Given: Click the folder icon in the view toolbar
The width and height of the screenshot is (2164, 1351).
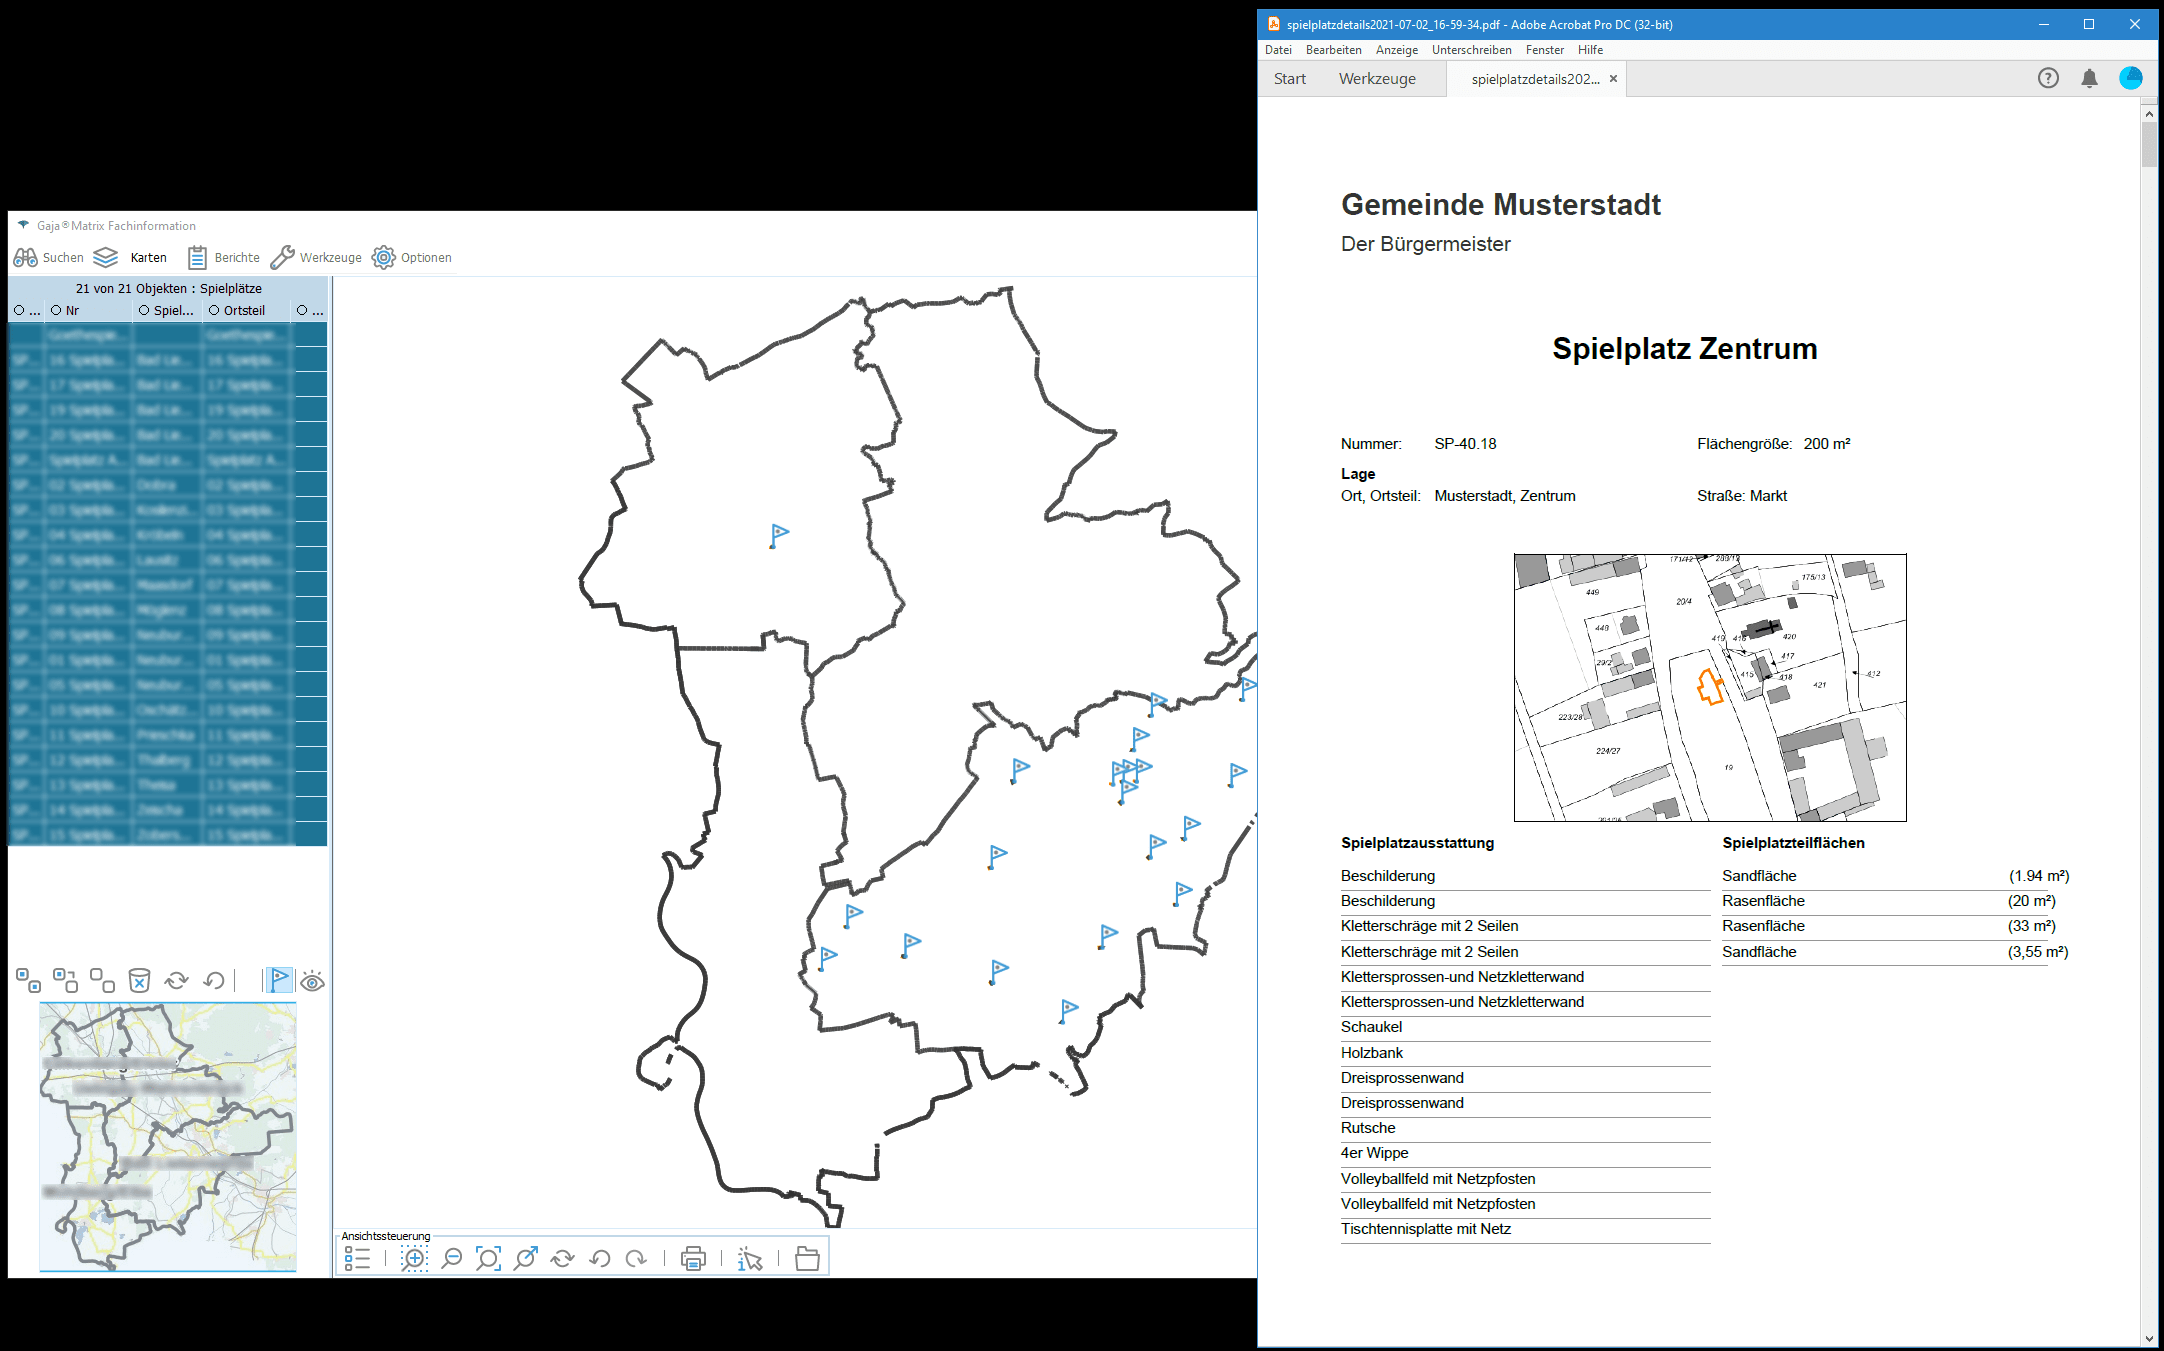Looking at the screenshot, I should [x=807, y=1259].
